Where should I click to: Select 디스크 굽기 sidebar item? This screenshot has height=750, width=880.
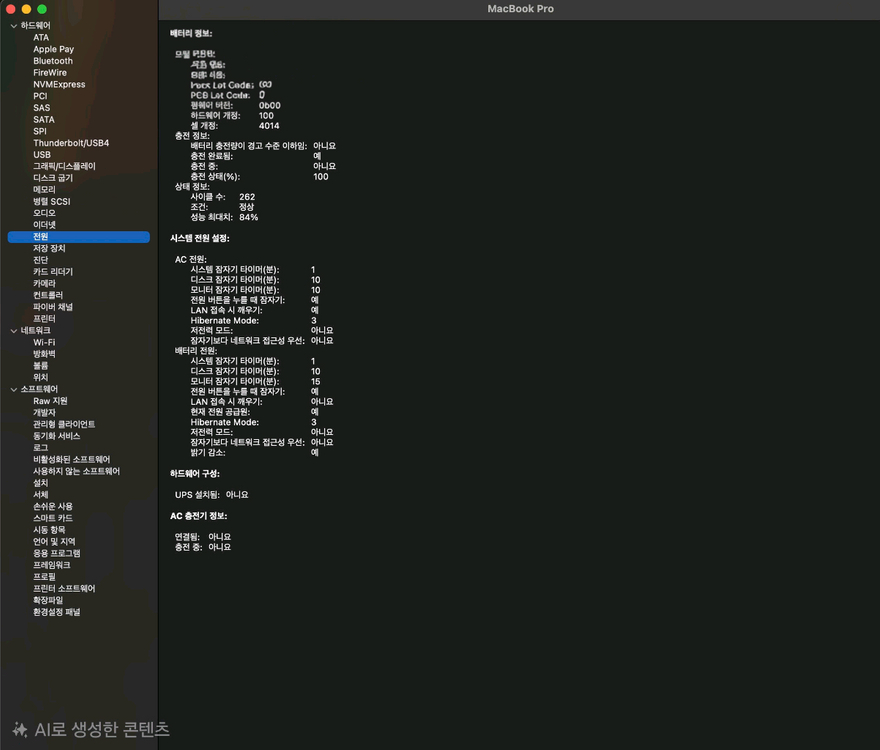click(53, 178)
